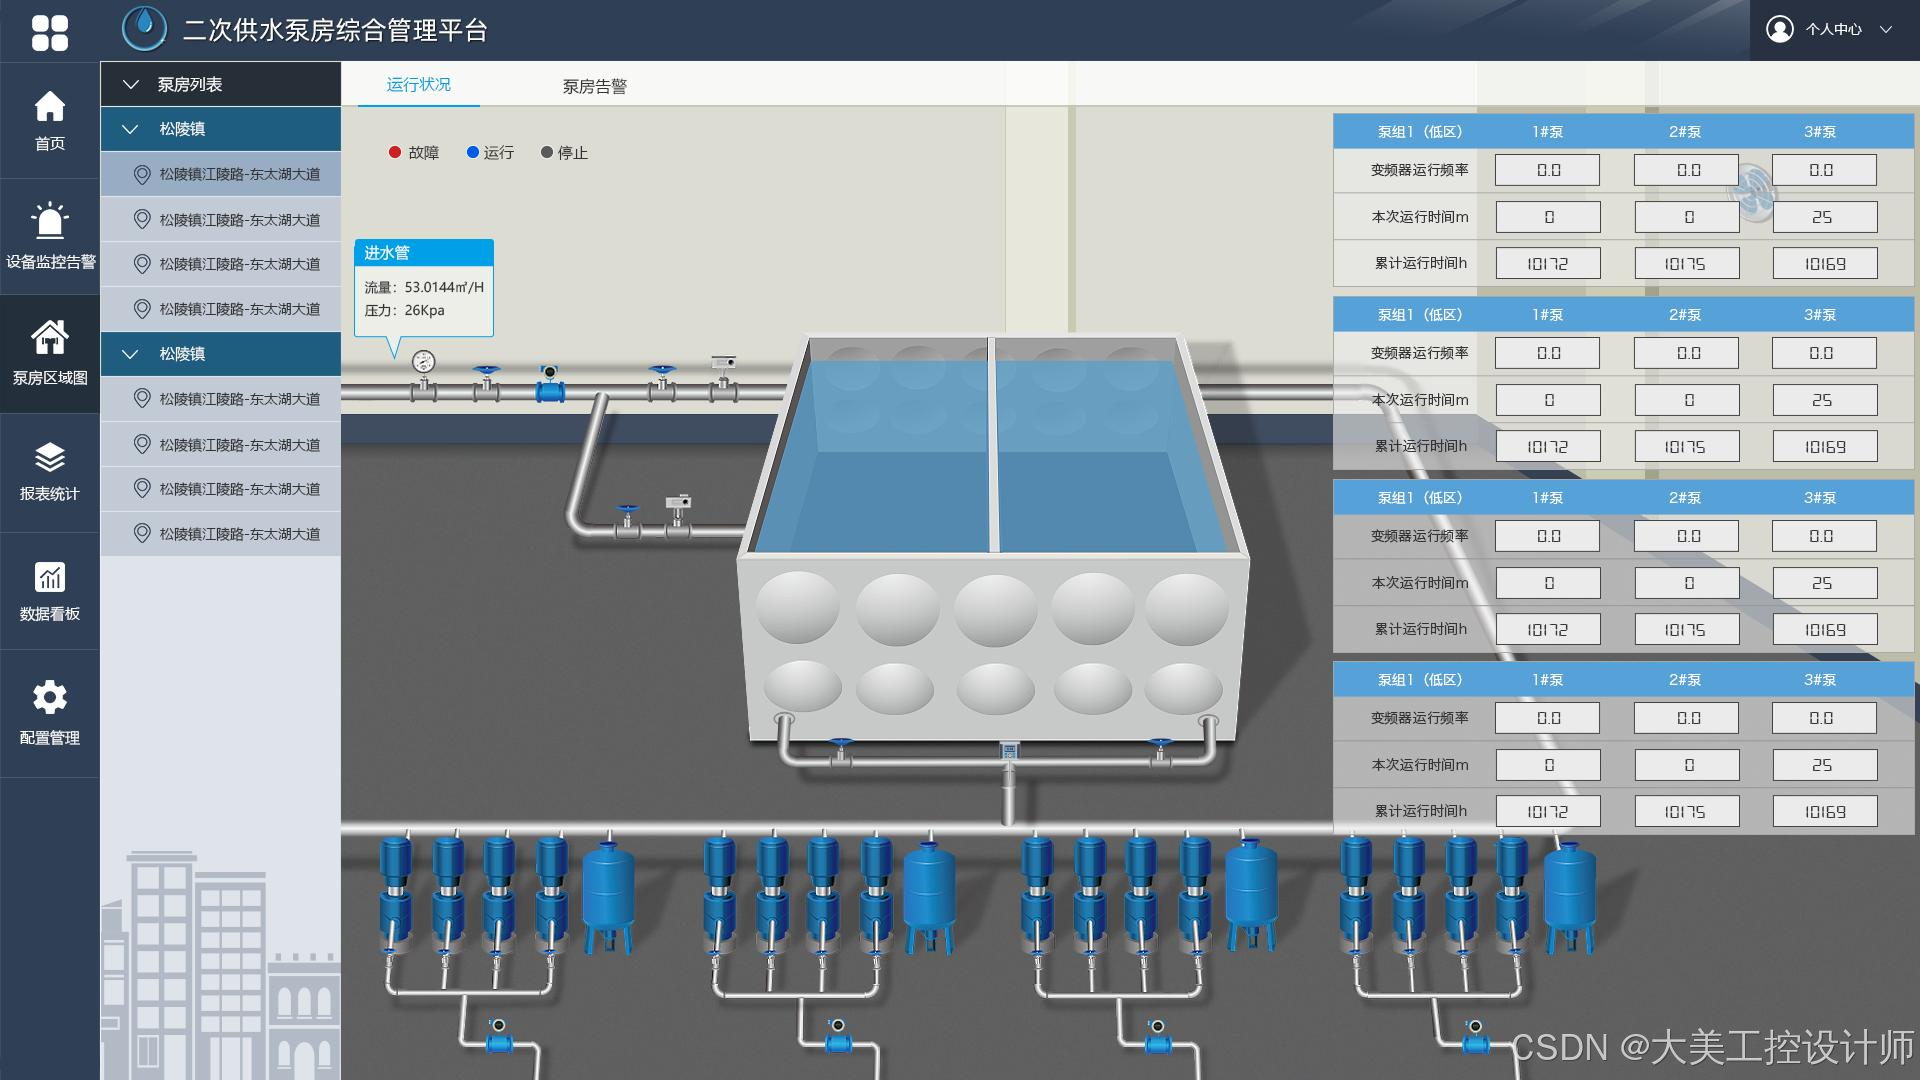Click the pressure gauge on inlet pipe
1920x1080 pixels.
tap(423, 362)
